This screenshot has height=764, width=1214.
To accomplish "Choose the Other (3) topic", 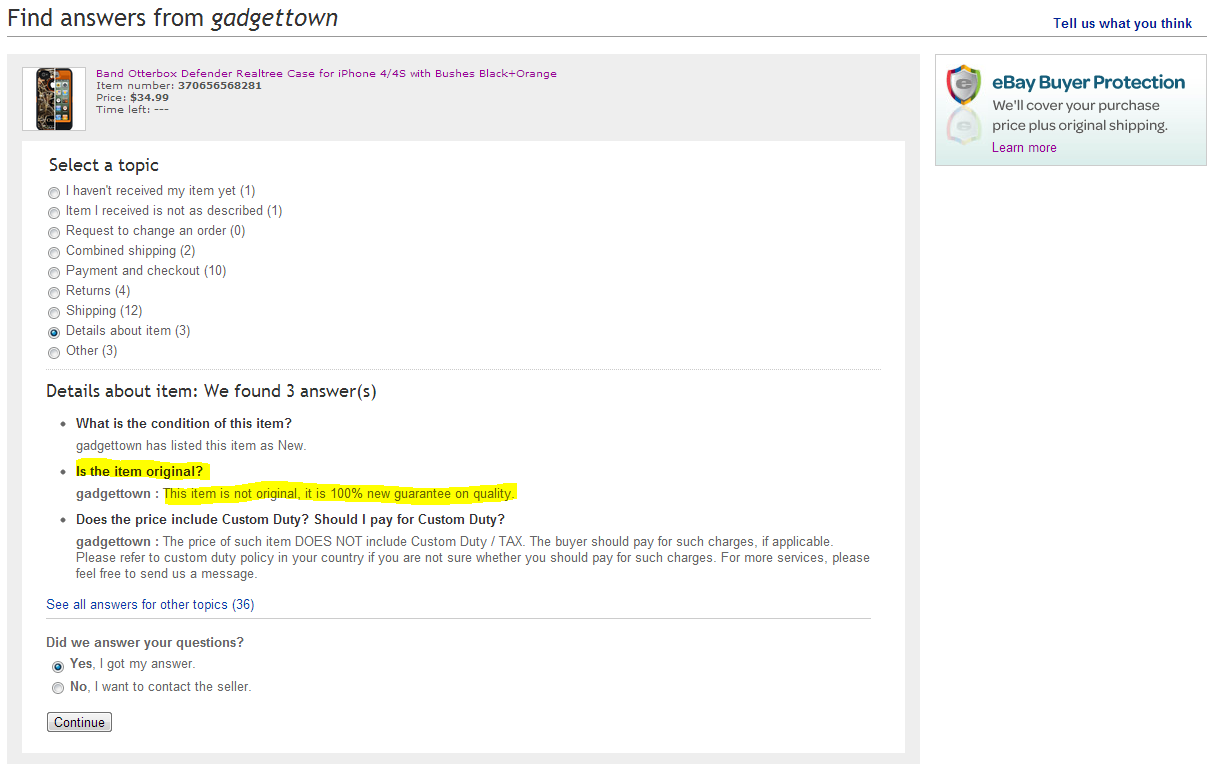I will pos(54,352).
